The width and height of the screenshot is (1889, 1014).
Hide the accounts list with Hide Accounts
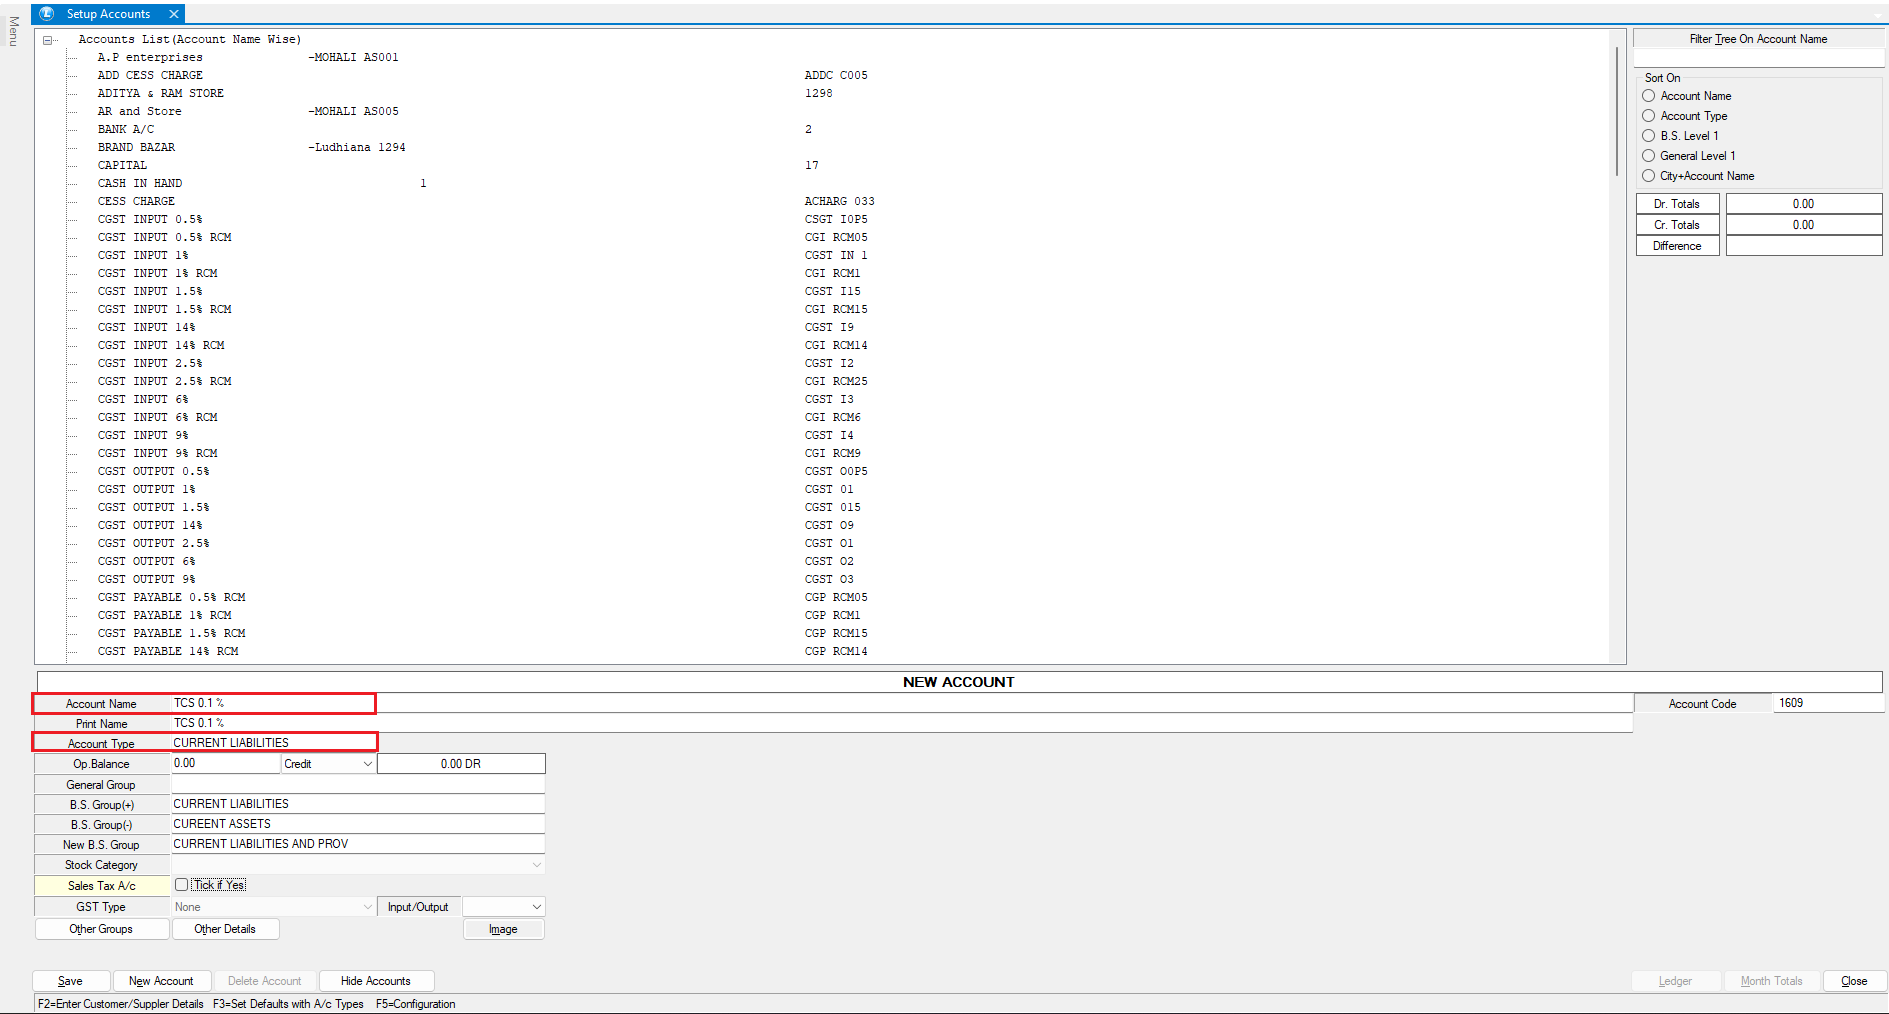[x=375, y=981]
